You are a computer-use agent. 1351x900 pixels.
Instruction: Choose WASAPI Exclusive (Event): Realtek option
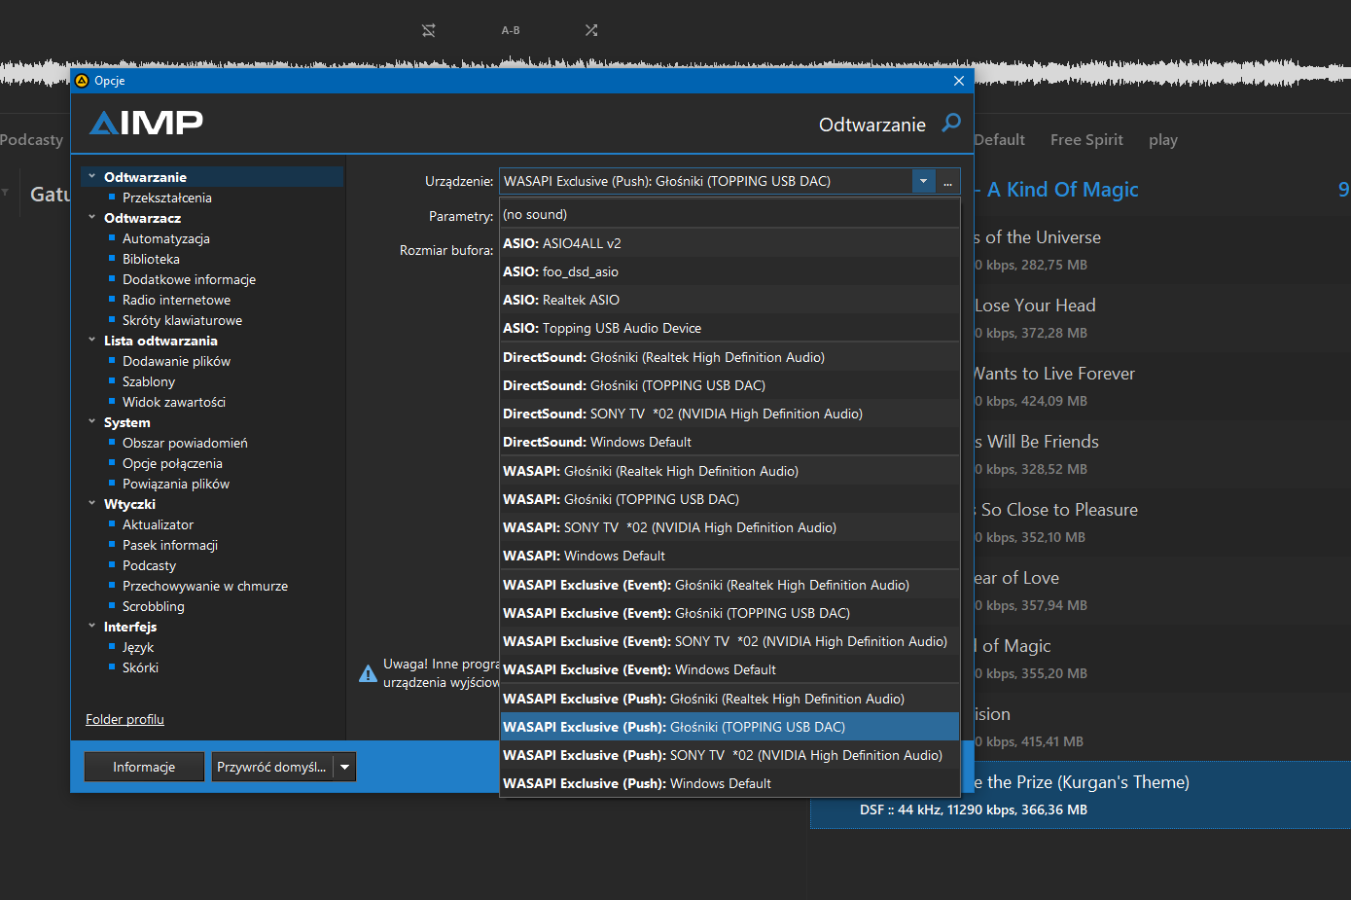point(730,585)
